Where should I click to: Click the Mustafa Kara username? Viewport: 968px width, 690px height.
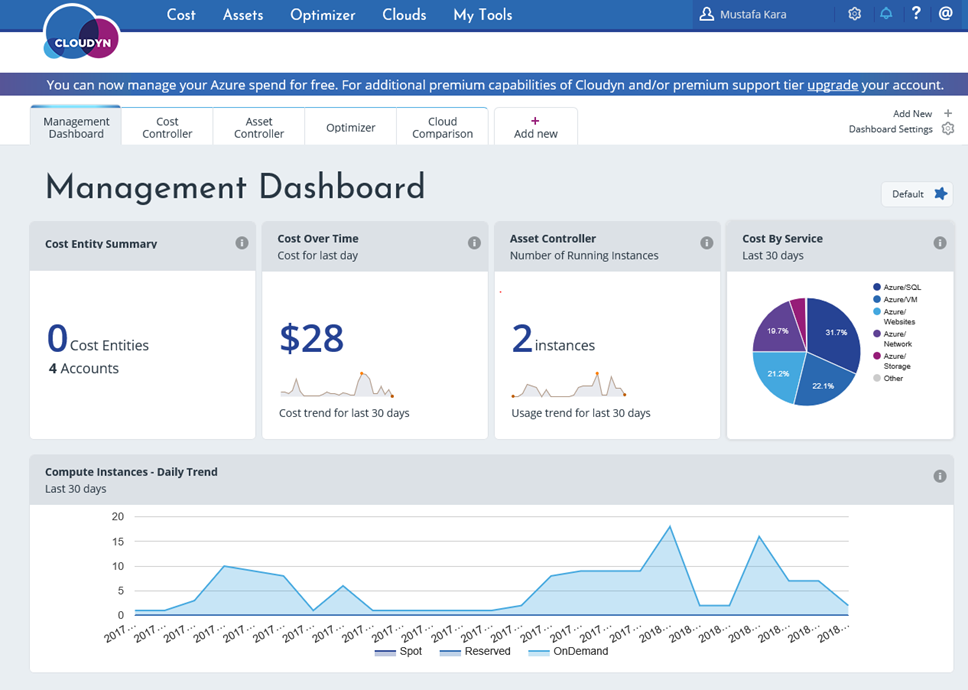tap(753, 14)
